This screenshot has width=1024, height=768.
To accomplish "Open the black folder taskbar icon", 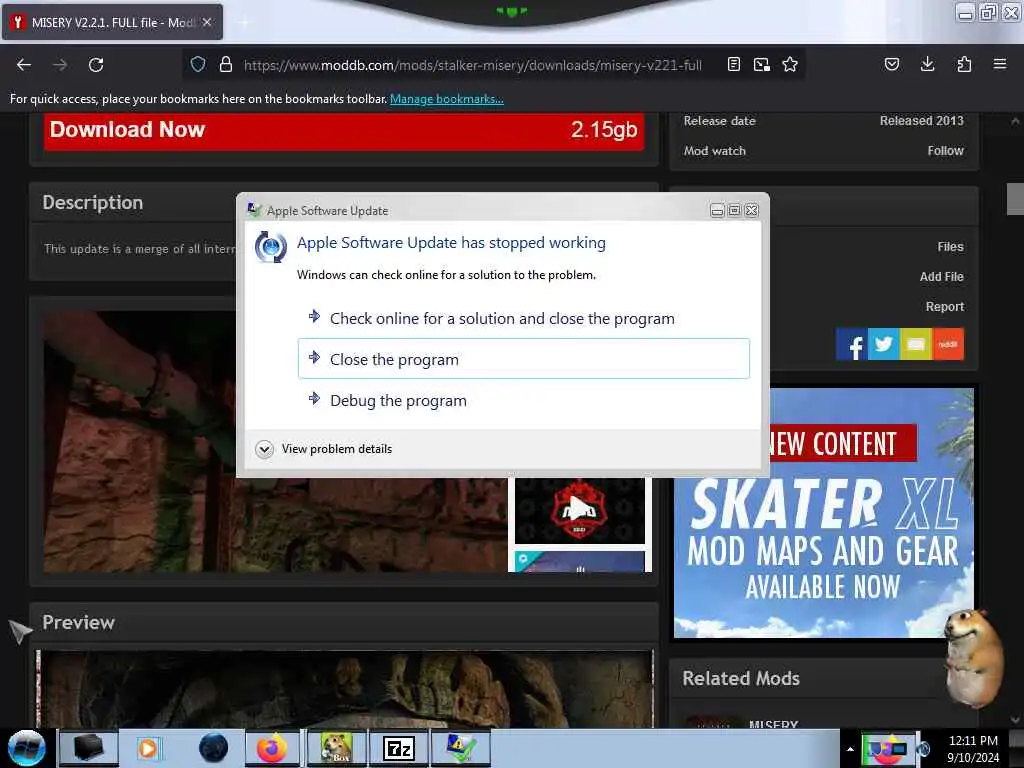I will pos(88,748).
